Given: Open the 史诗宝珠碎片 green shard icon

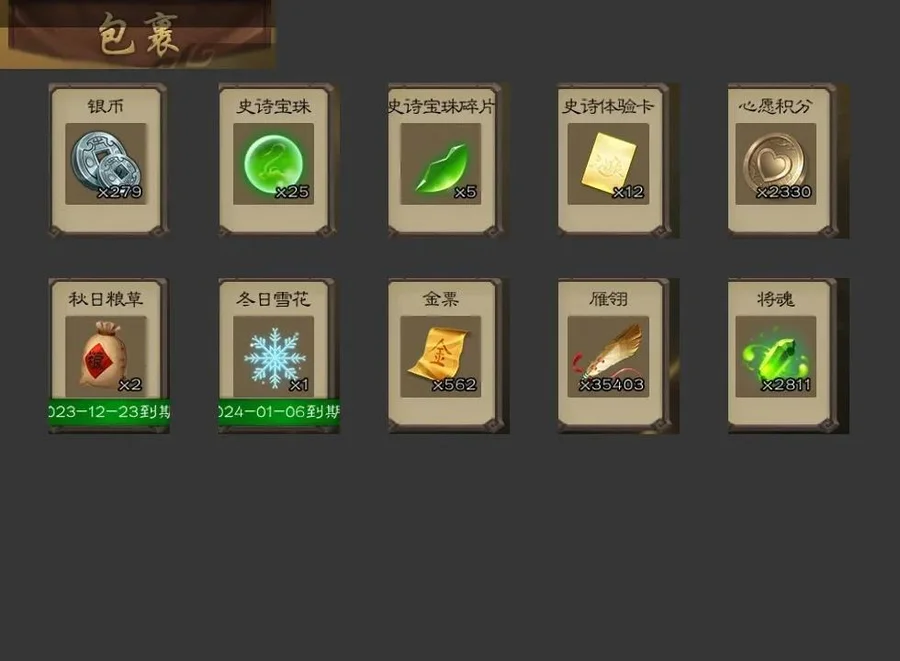Looking at the screenshot, I should [441, 164].
